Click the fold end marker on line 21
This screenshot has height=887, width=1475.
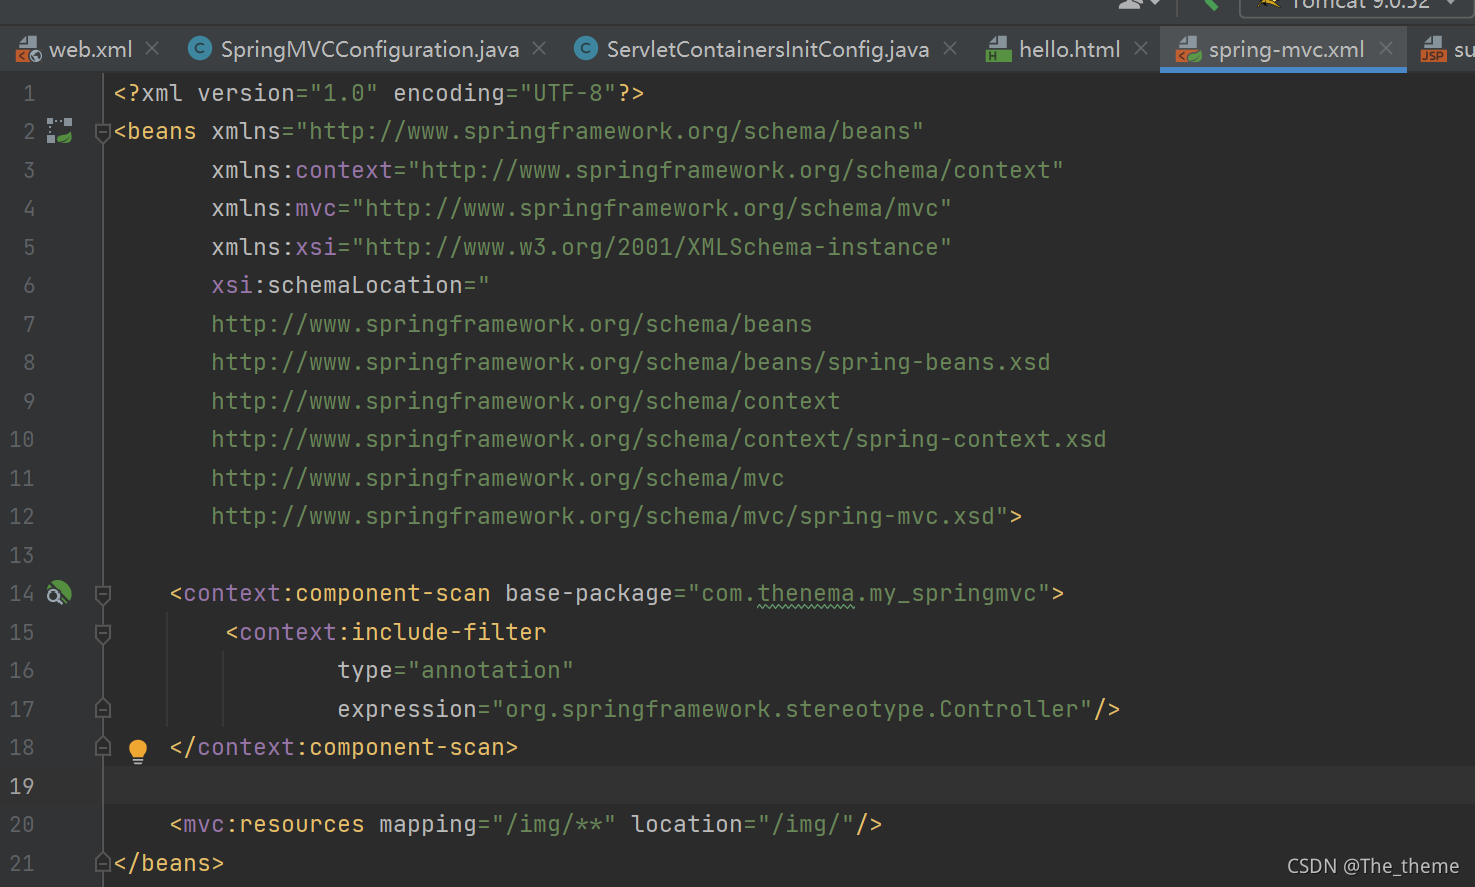click(x=102, y=862)
